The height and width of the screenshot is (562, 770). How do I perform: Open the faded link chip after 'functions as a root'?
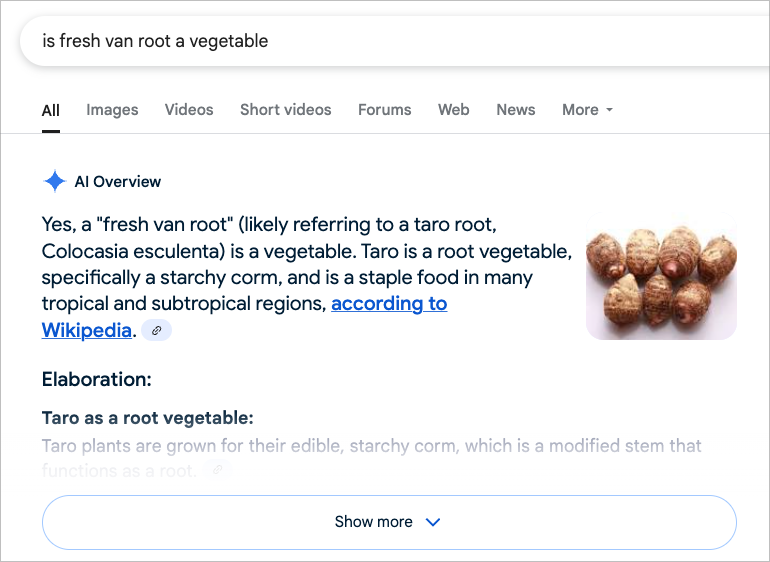tap(217, 469)
